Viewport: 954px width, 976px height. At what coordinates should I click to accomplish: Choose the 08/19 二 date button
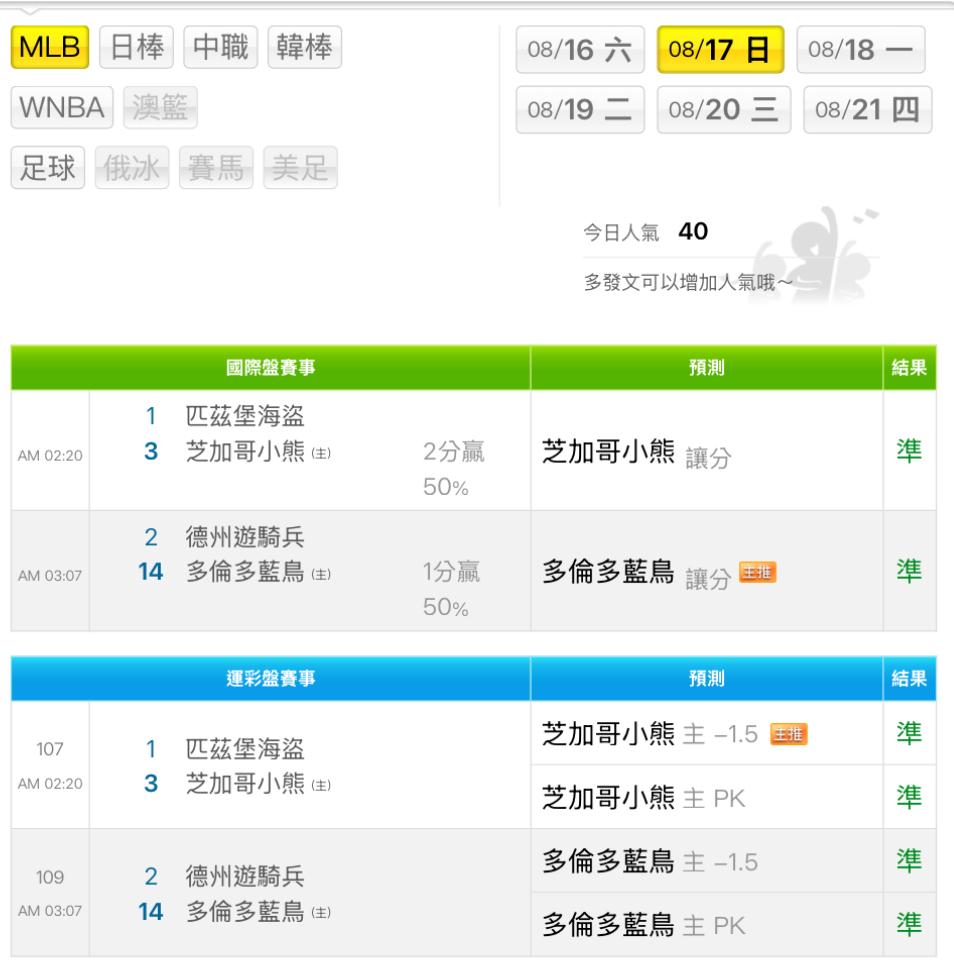tap(580, 110)
